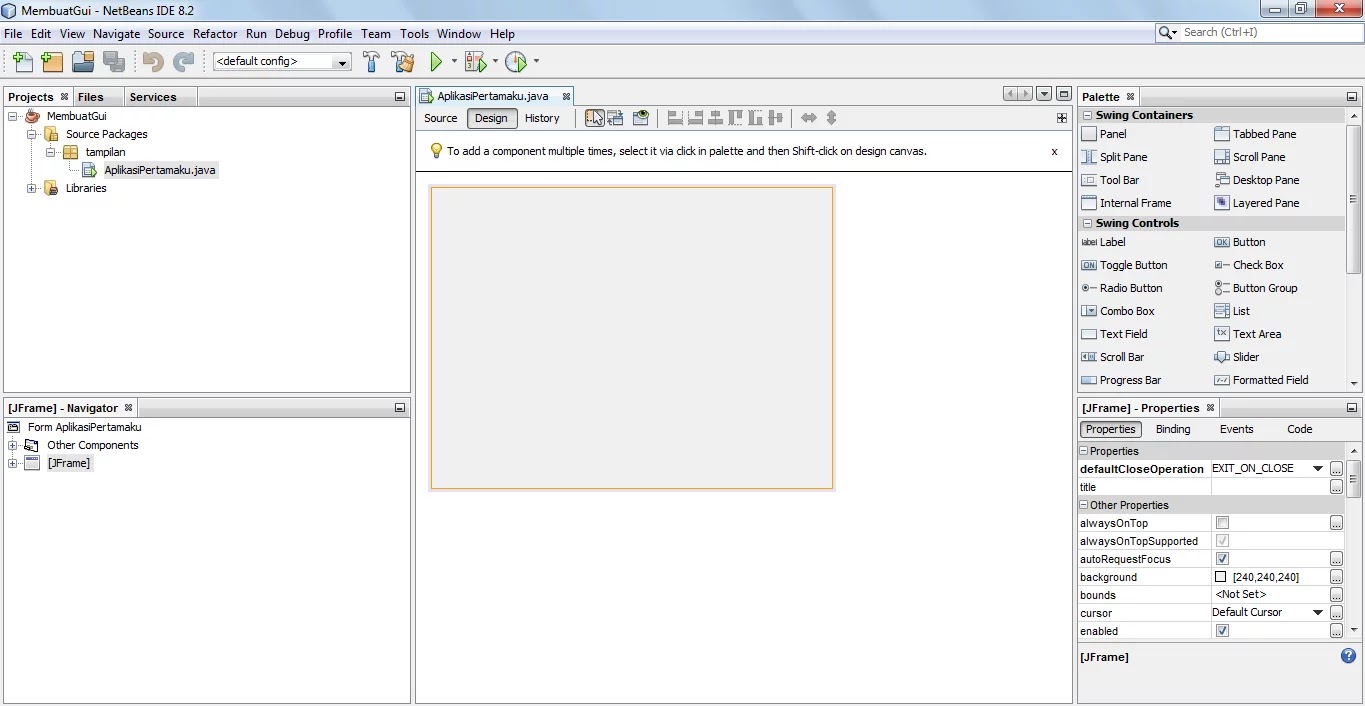This screenshot has width=1365, height=706.
Task: Open the defaultCloseOperation dropdown
Action: [x=1317, y=468]
